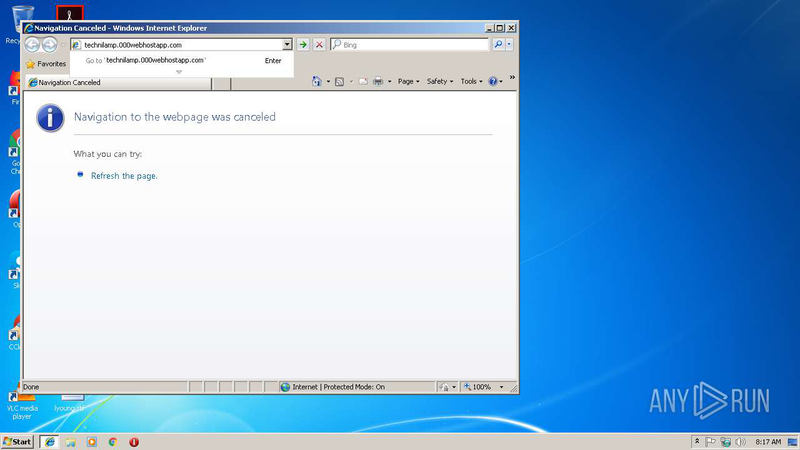Open Favorites star button
800x450 pixels.
tap(46, 63)
